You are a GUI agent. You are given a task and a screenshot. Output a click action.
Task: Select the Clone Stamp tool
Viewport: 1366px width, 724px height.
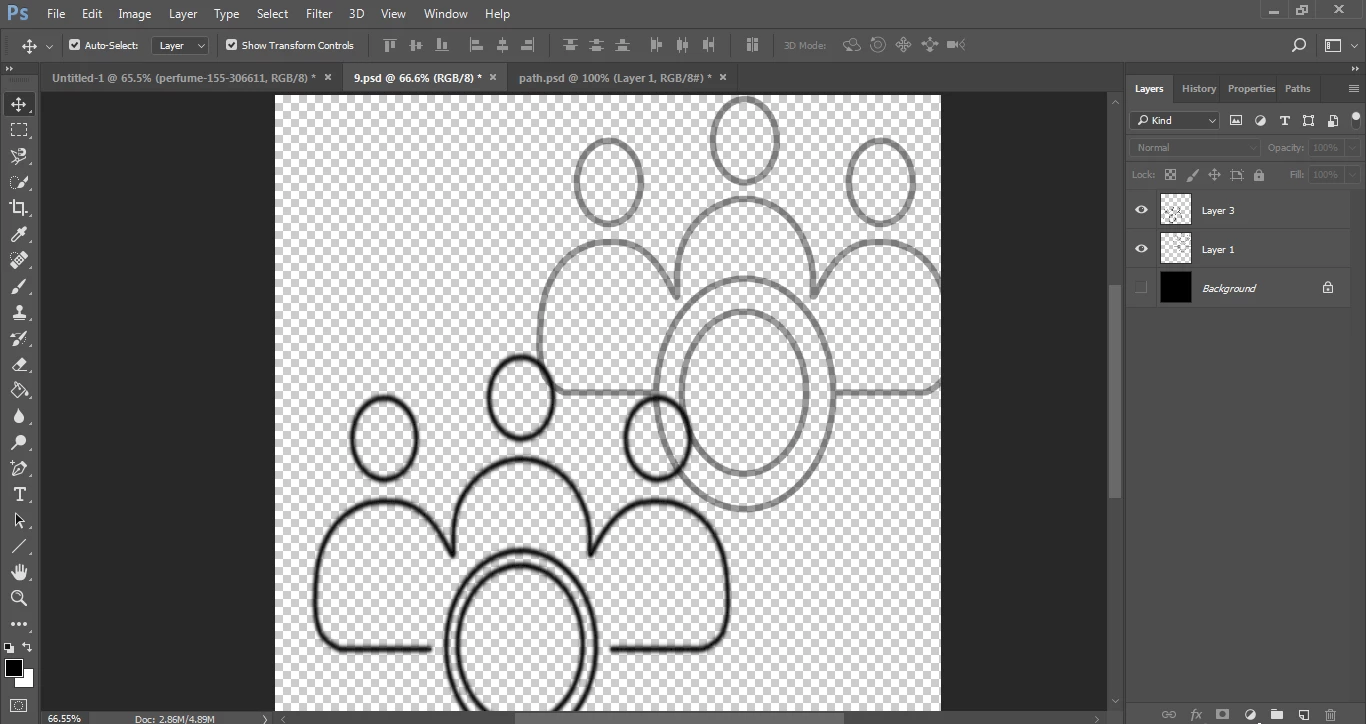coord(19,312)
